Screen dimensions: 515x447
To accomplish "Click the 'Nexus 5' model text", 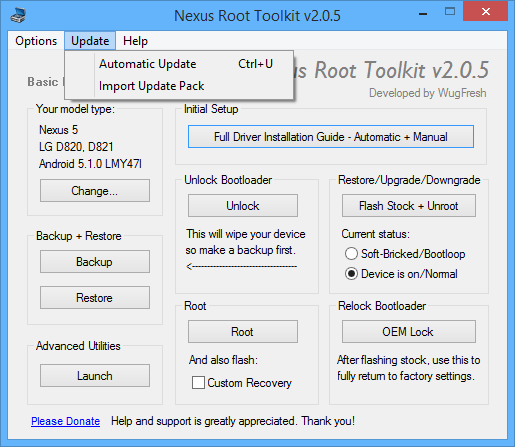I will [58, 130].
